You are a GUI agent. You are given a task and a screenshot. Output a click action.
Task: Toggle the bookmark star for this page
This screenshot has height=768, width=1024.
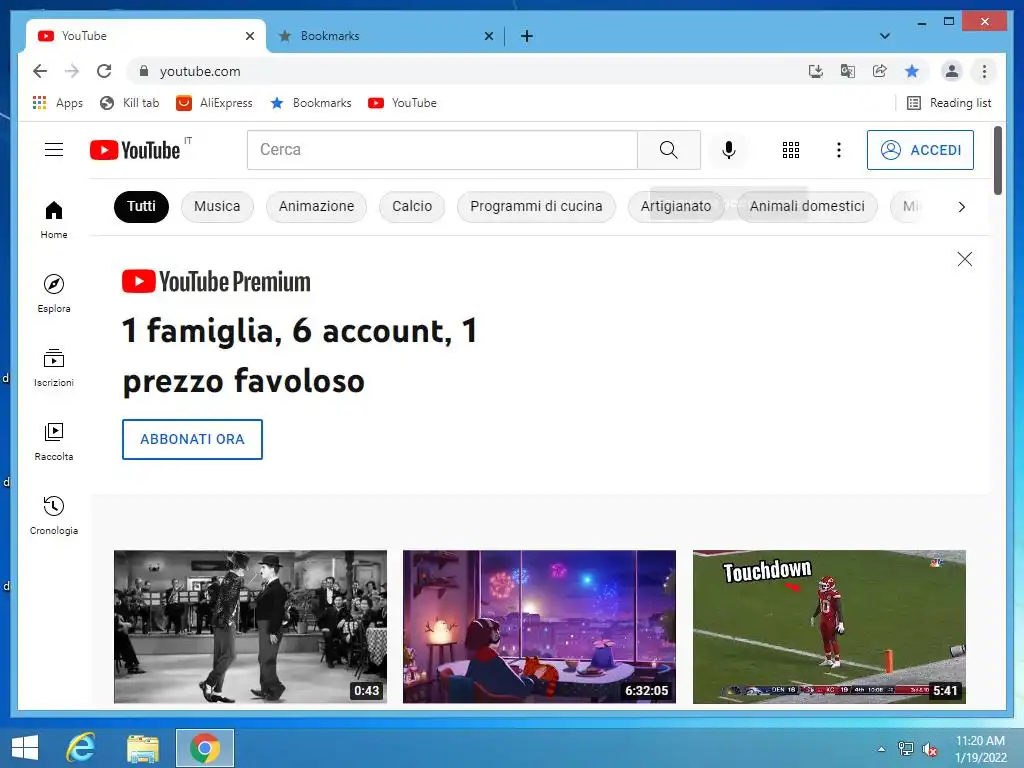click(x=912, y=71)
